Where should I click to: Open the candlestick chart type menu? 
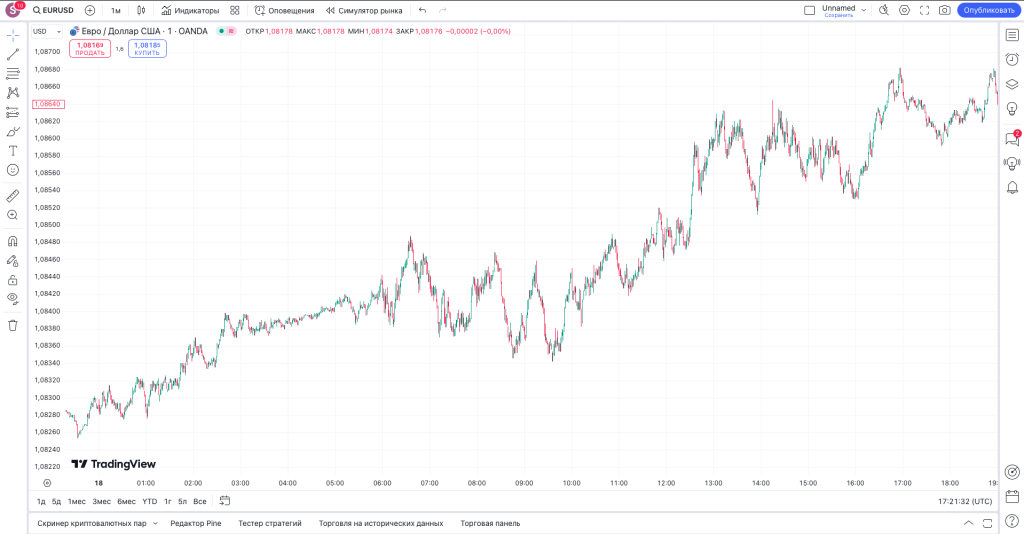(141, 10)
